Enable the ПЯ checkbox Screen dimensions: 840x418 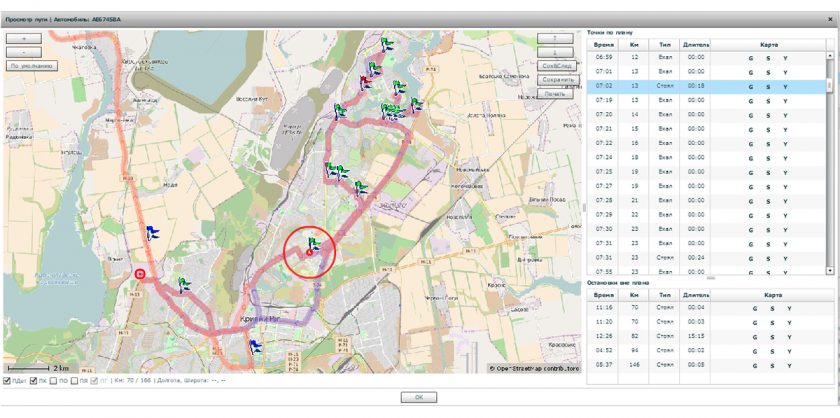click(x=74, y=381)
